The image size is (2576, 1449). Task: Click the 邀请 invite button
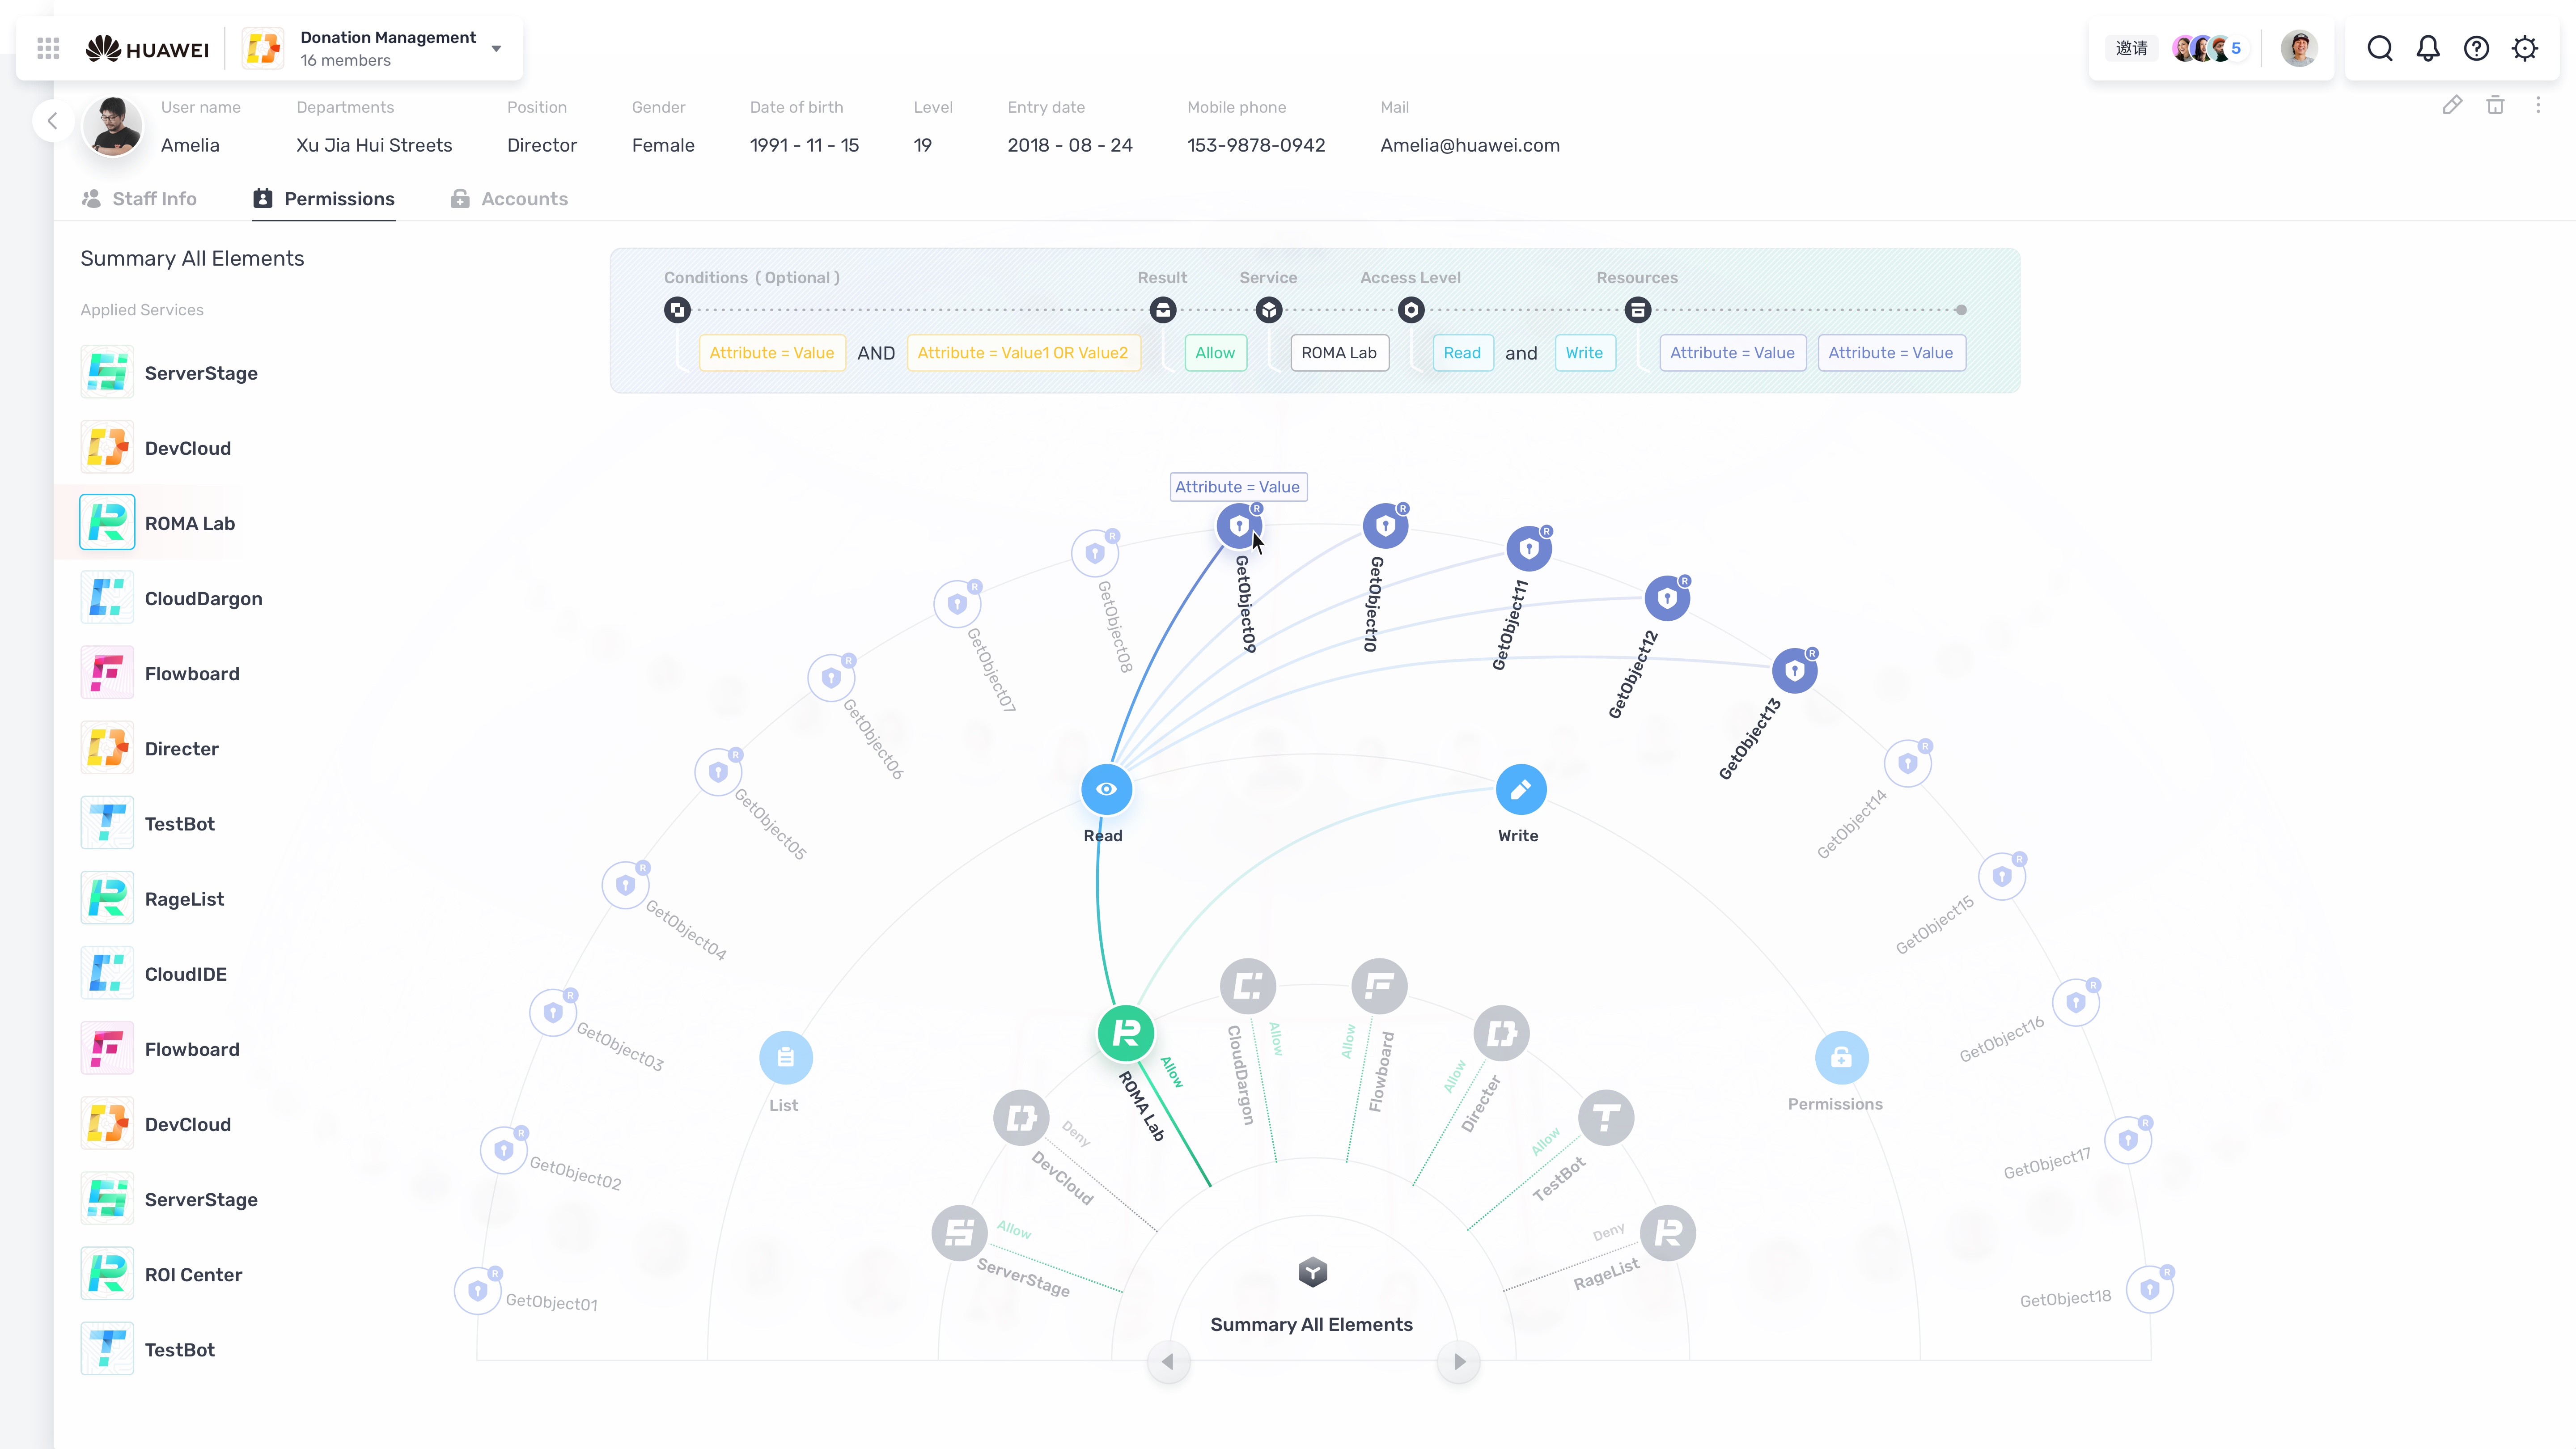[x=2131, y=47]
